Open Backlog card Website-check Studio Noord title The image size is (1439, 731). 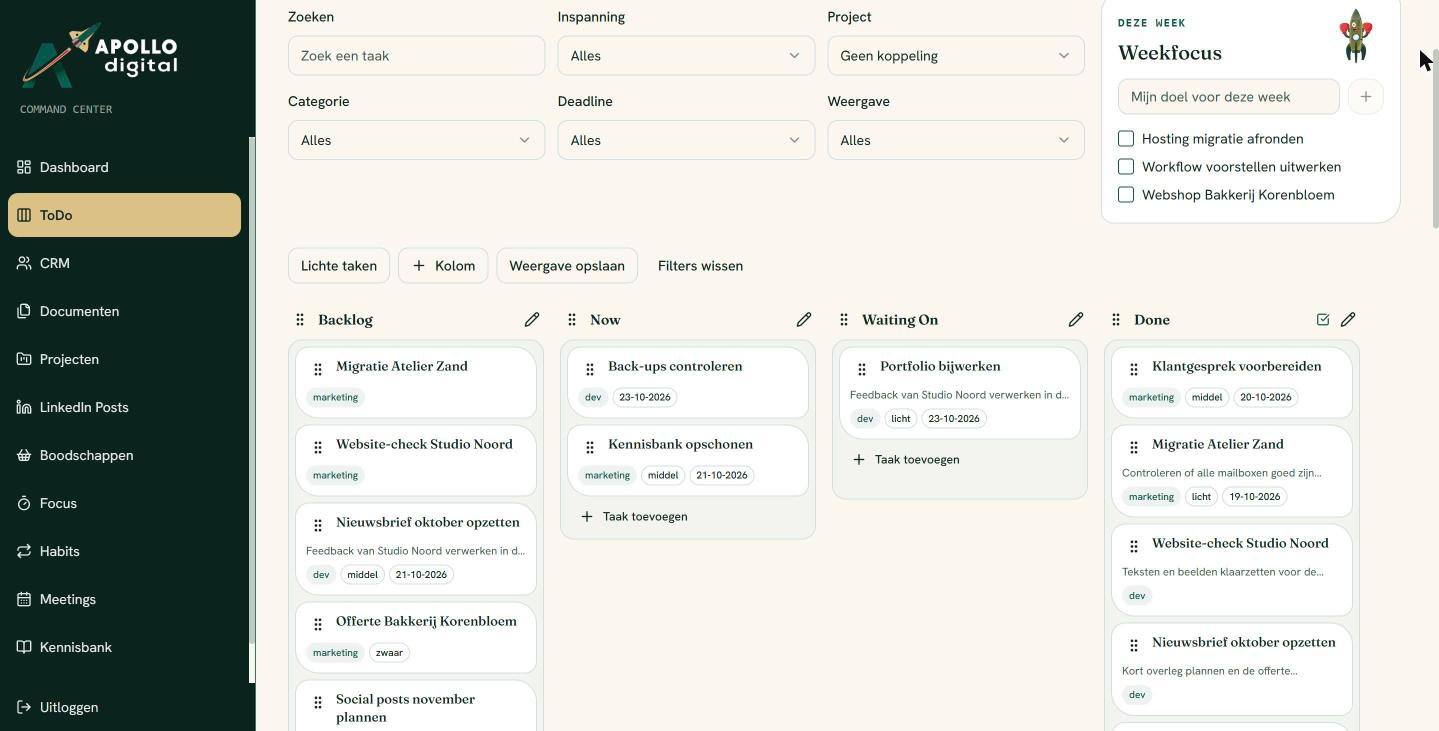pos(424,444)
